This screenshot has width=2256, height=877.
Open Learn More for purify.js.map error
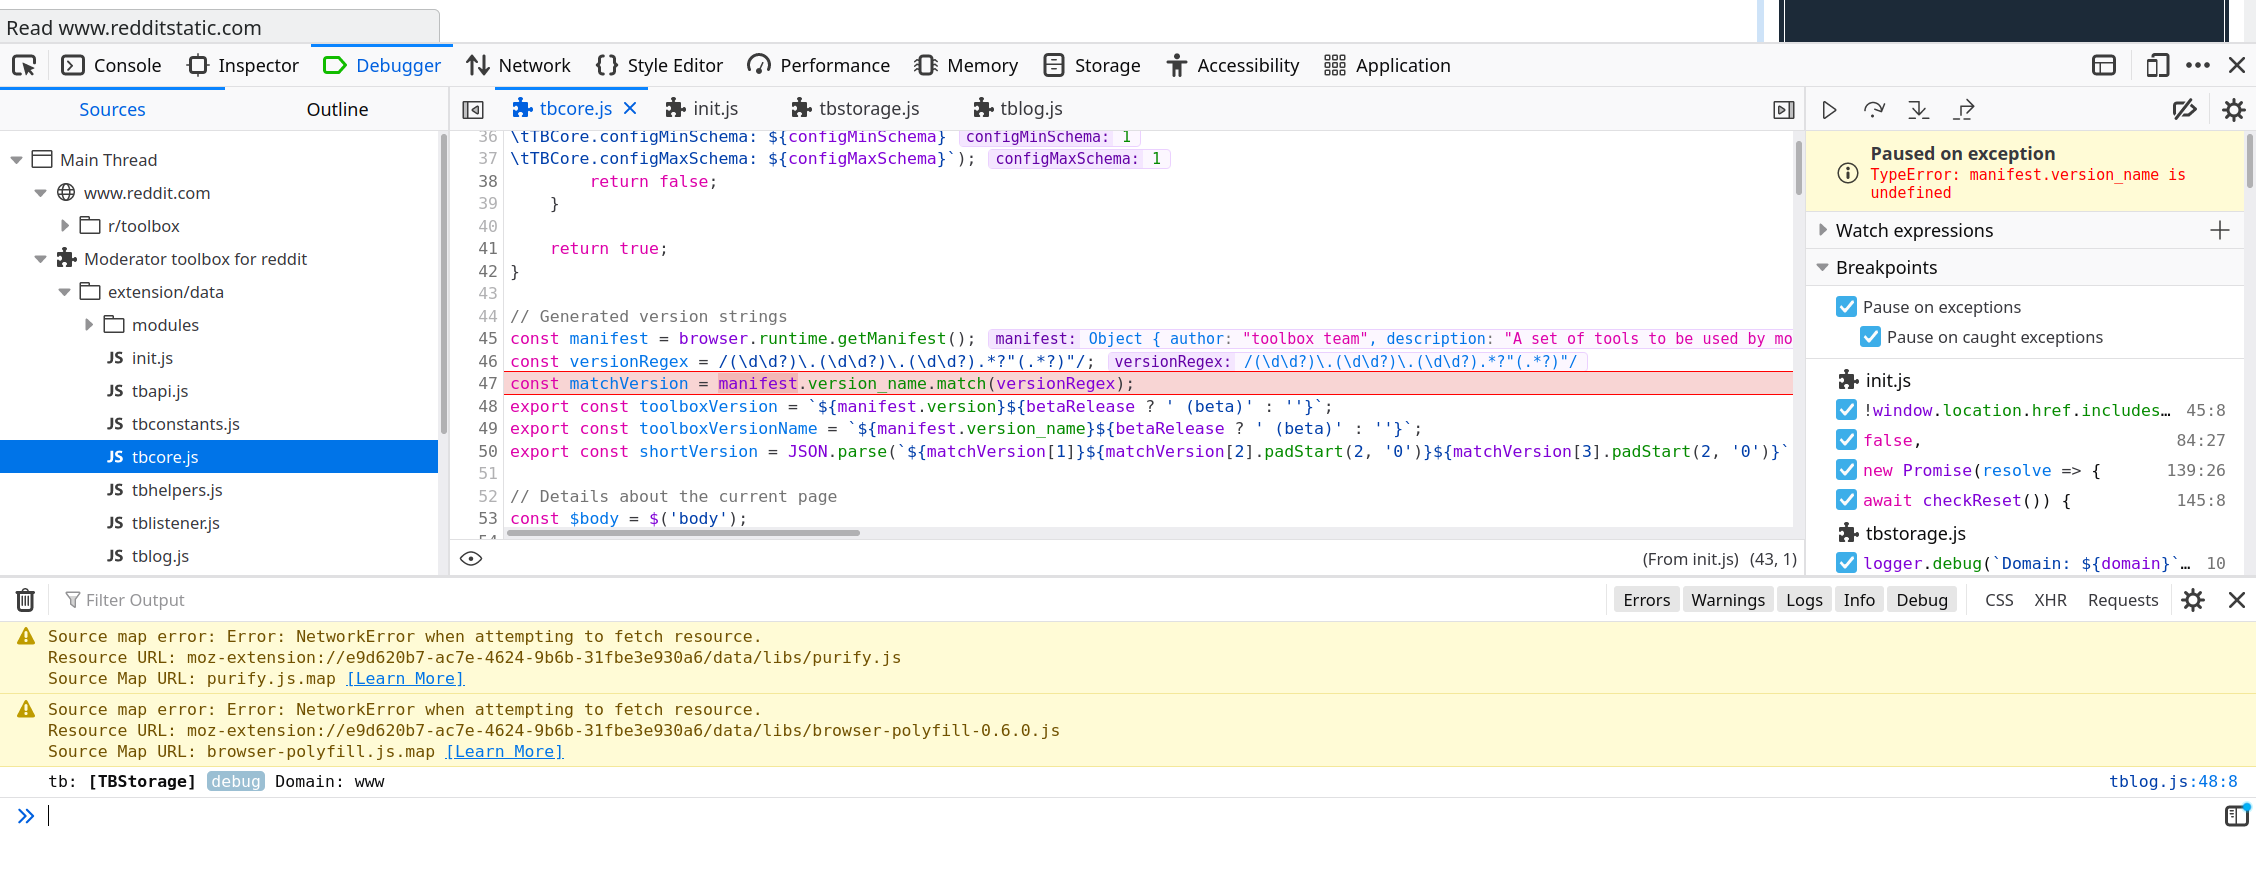(x=405, y=678)
